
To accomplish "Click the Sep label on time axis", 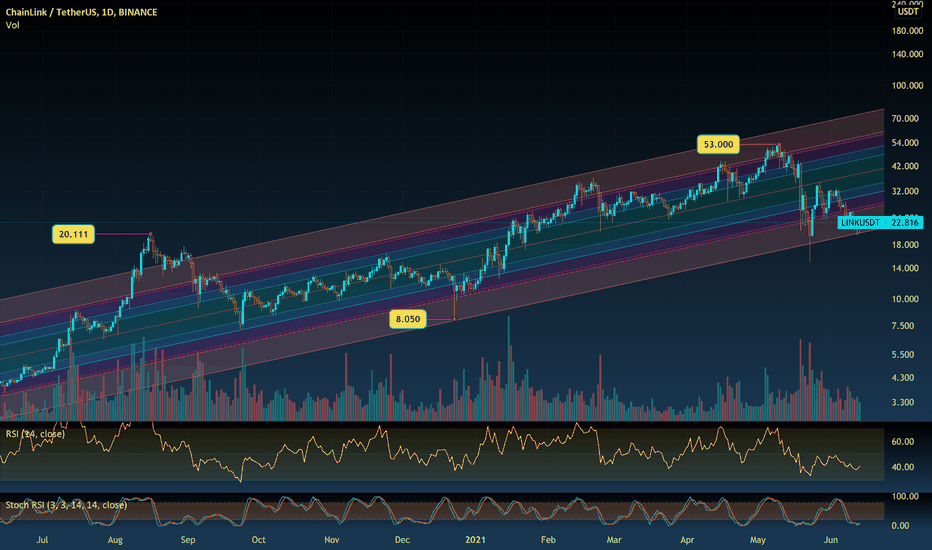I will (x=188, y=540).
